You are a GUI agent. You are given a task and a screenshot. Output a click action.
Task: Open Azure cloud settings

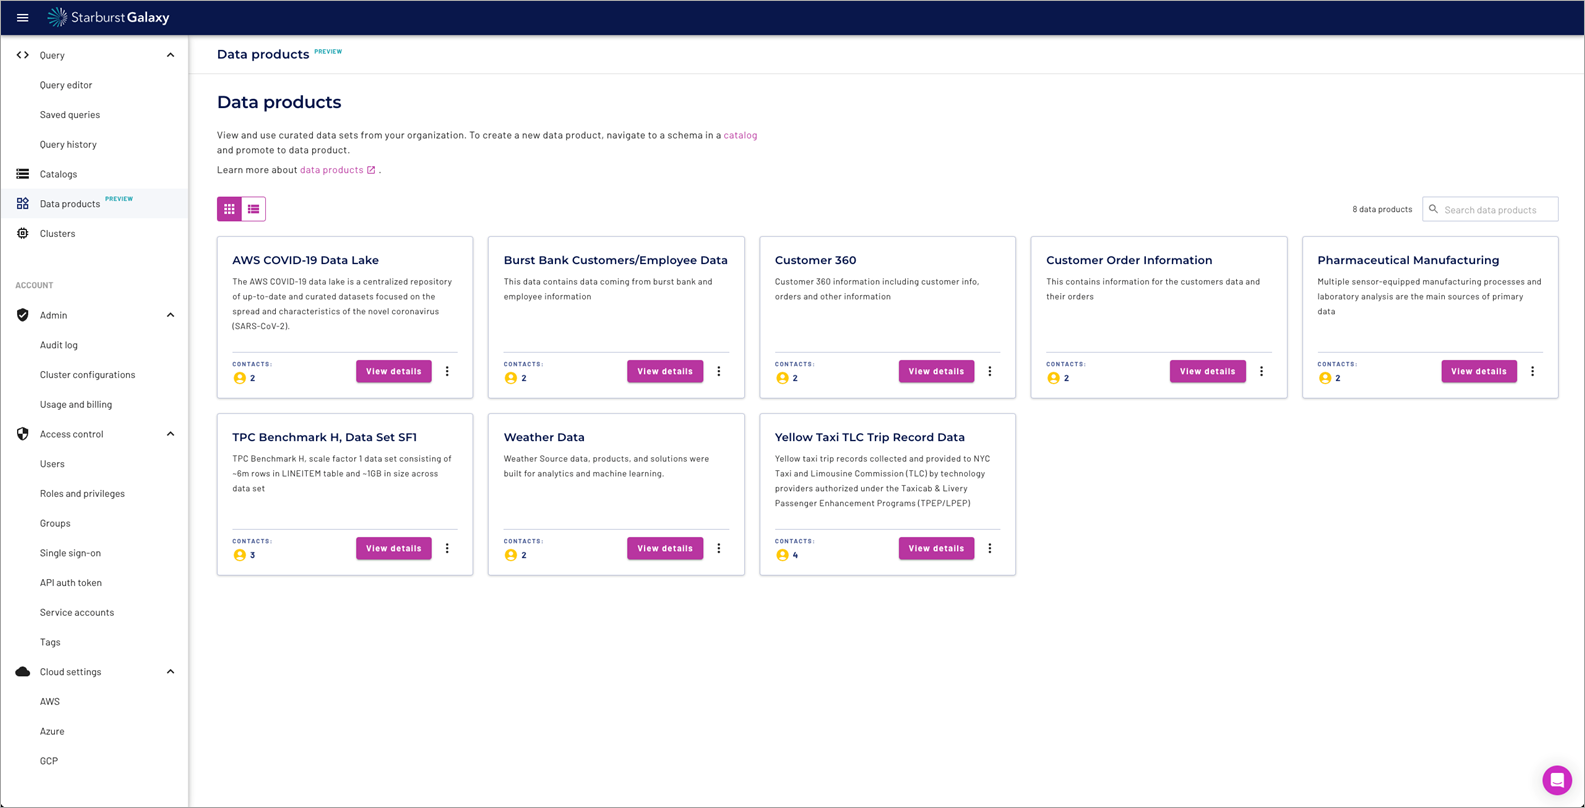tap(52, 731)
